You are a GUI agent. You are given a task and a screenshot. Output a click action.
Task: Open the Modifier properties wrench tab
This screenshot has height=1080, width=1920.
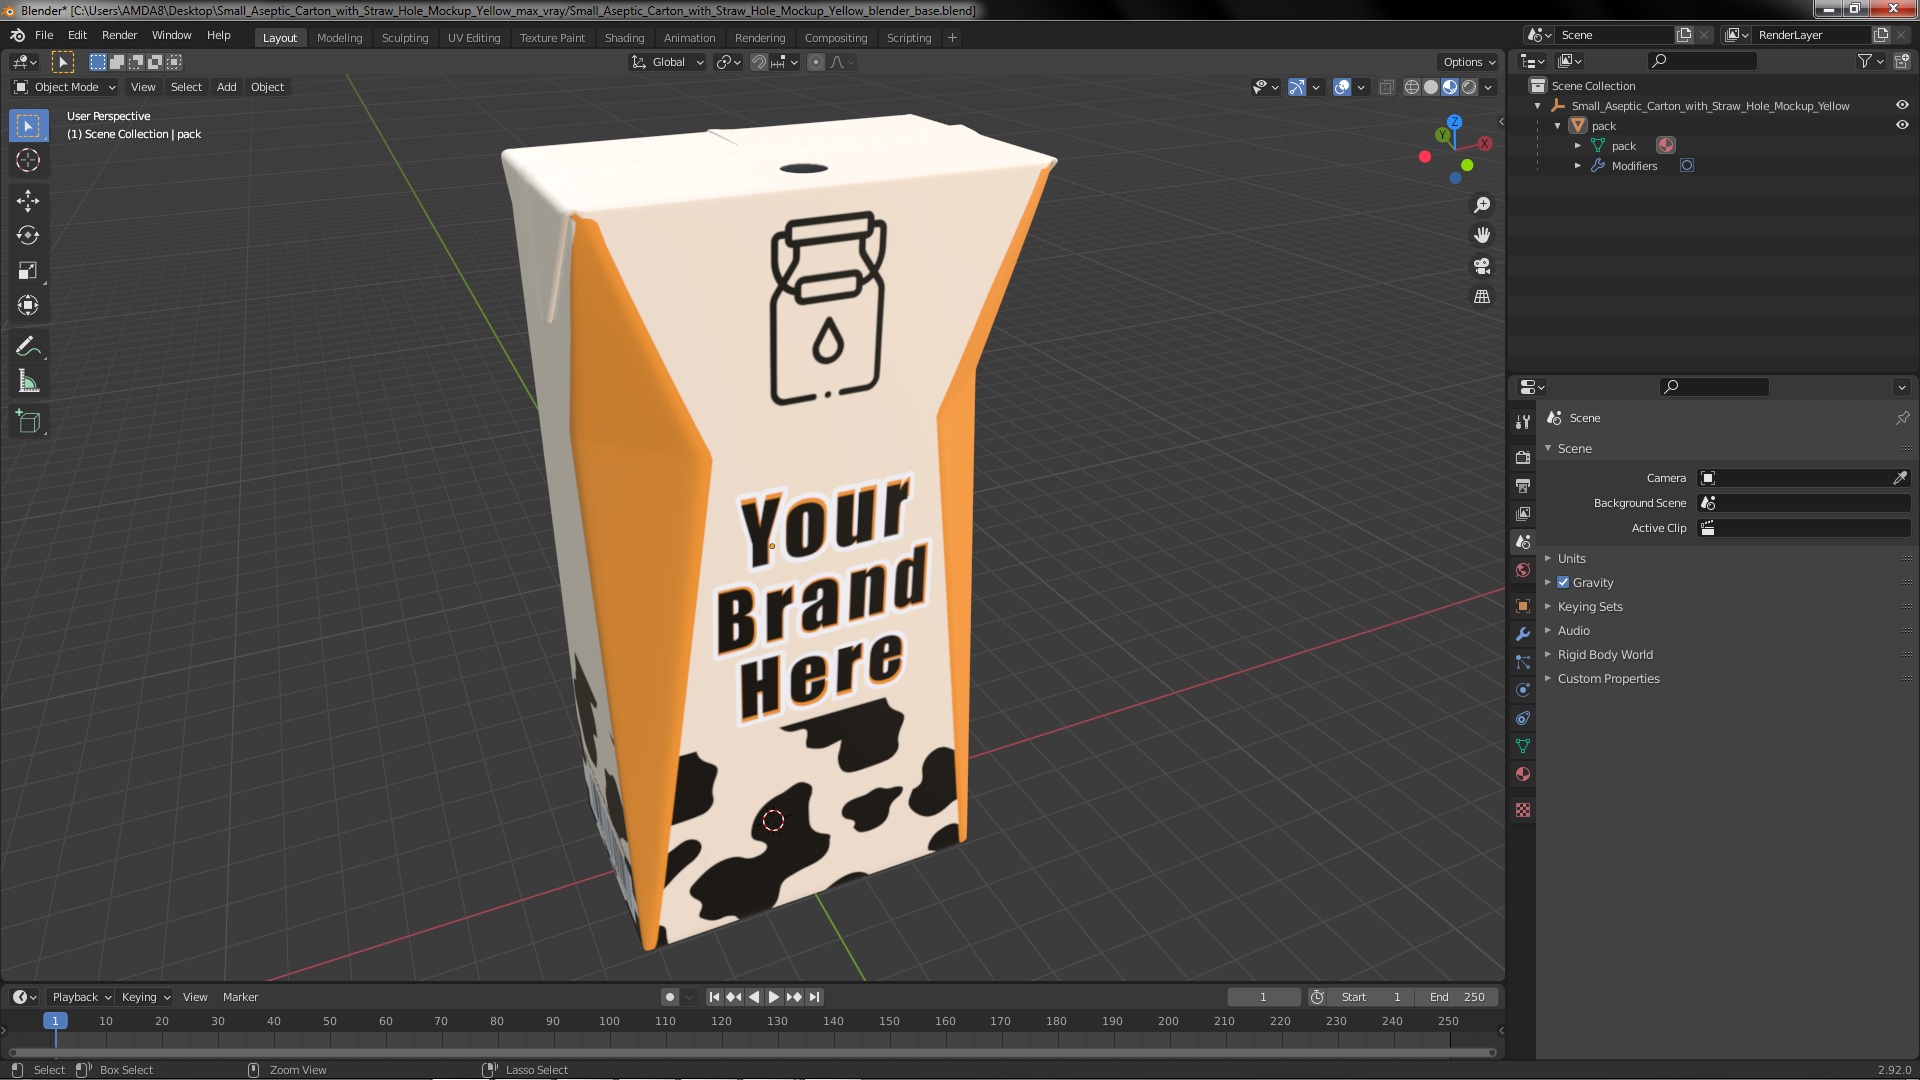(x=1523, y=634)
